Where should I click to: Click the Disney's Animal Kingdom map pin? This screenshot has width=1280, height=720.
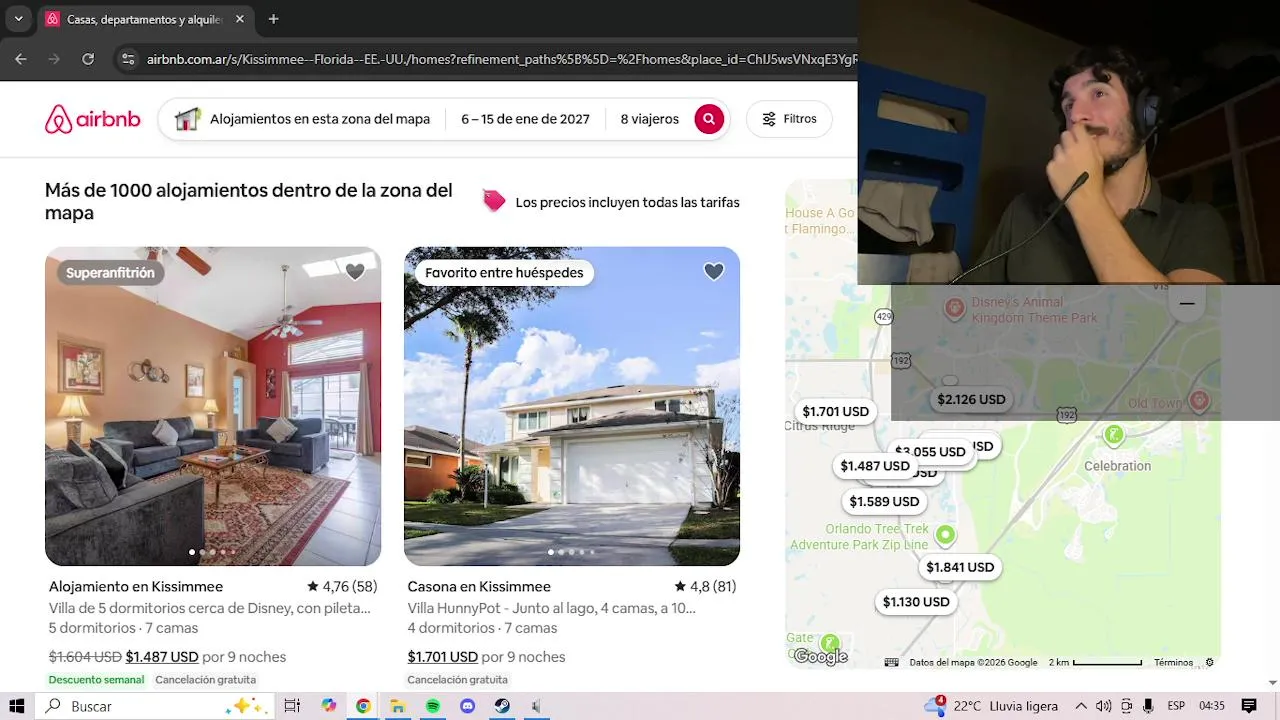954,307
